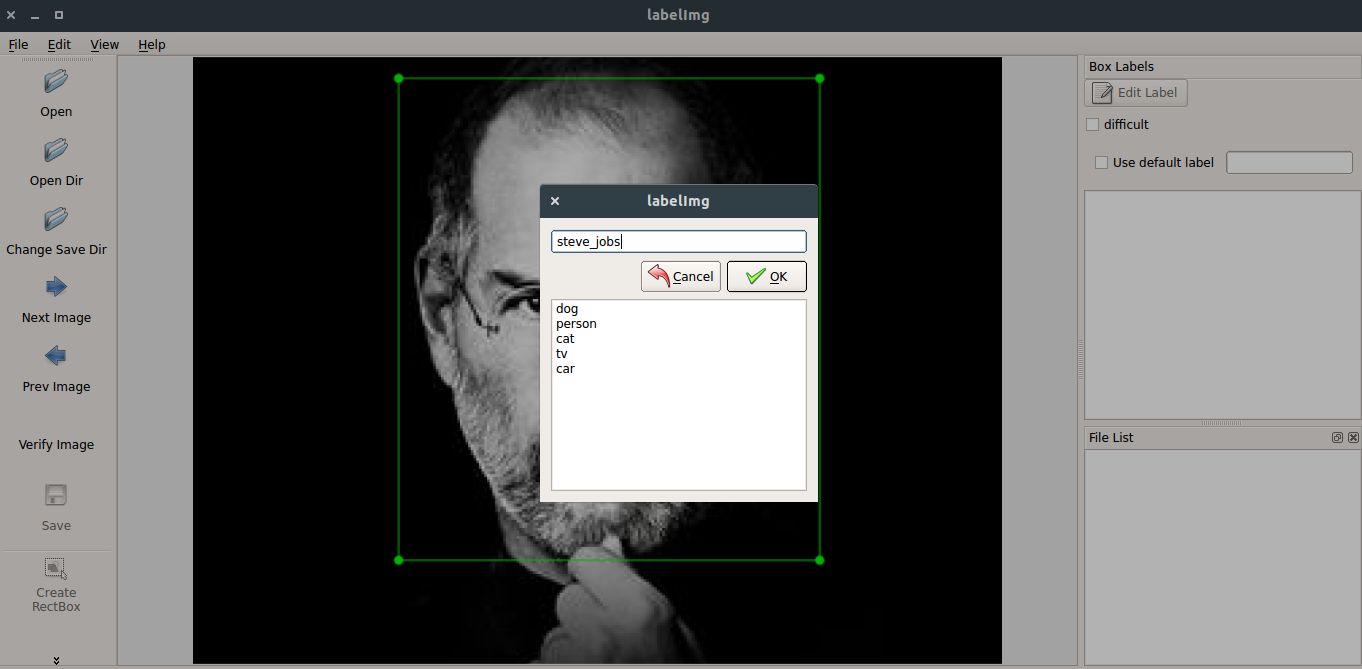Close the File List panel
This screenshot has width=1362, height=669.
(x=1353, y=438)
